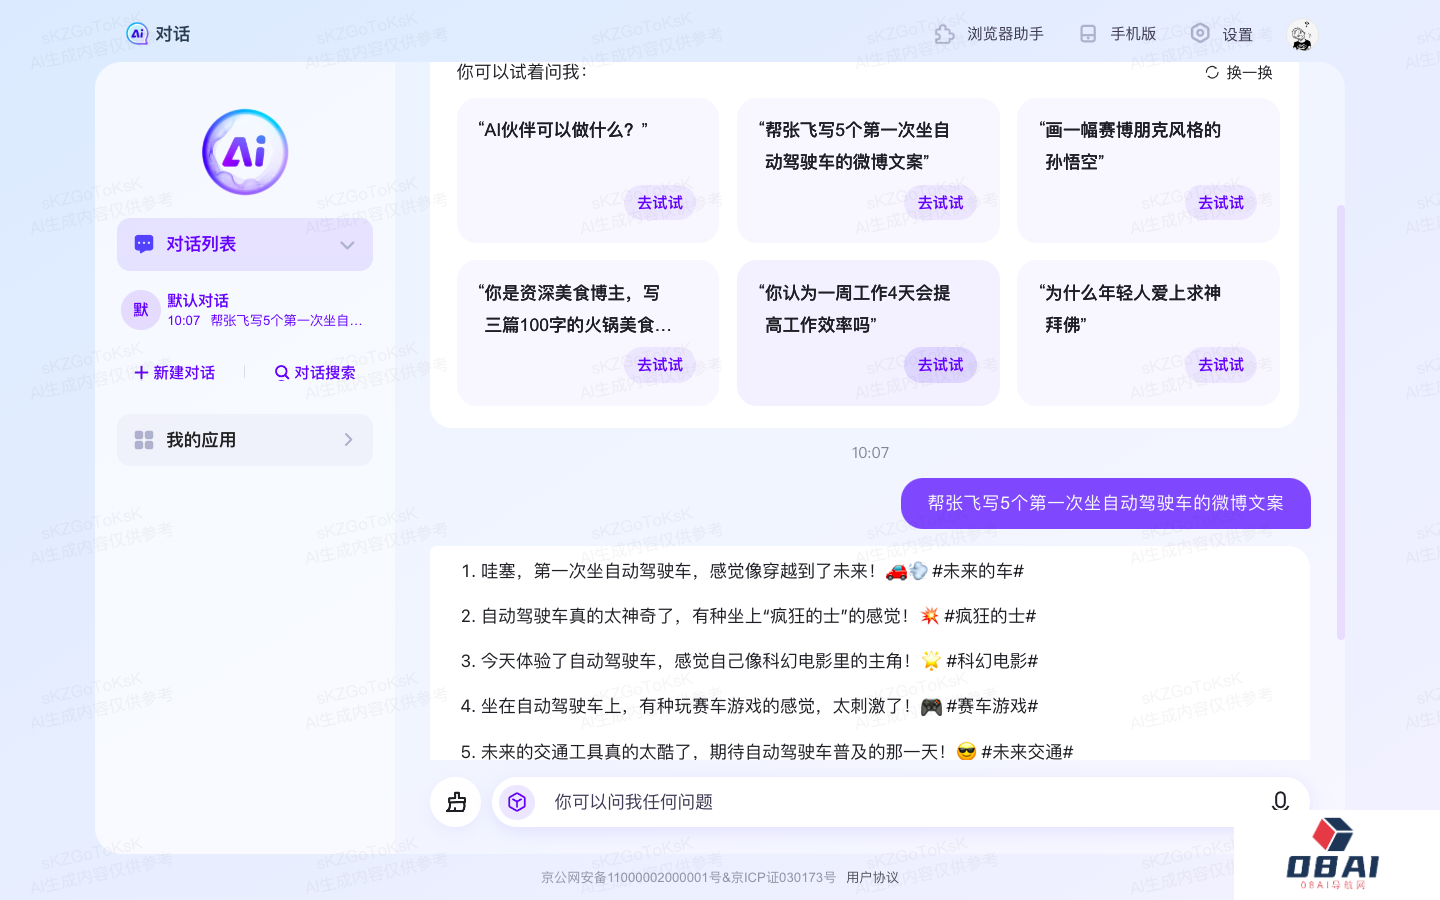Screen dimensions: 1440x900
Task: Open the 浏览器助手 puzzle icon
Action: [x=945, y=33]
